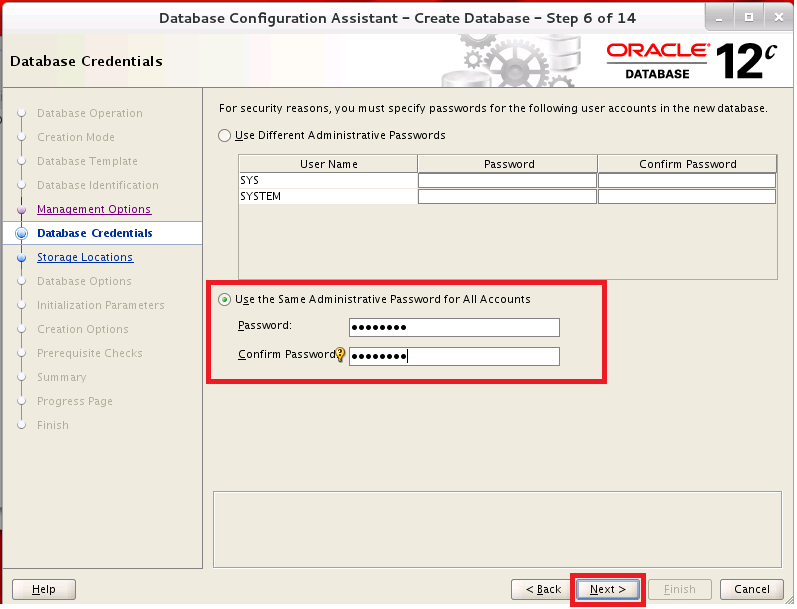Click the Database Credentials step bullet icon

coord(21,234)
